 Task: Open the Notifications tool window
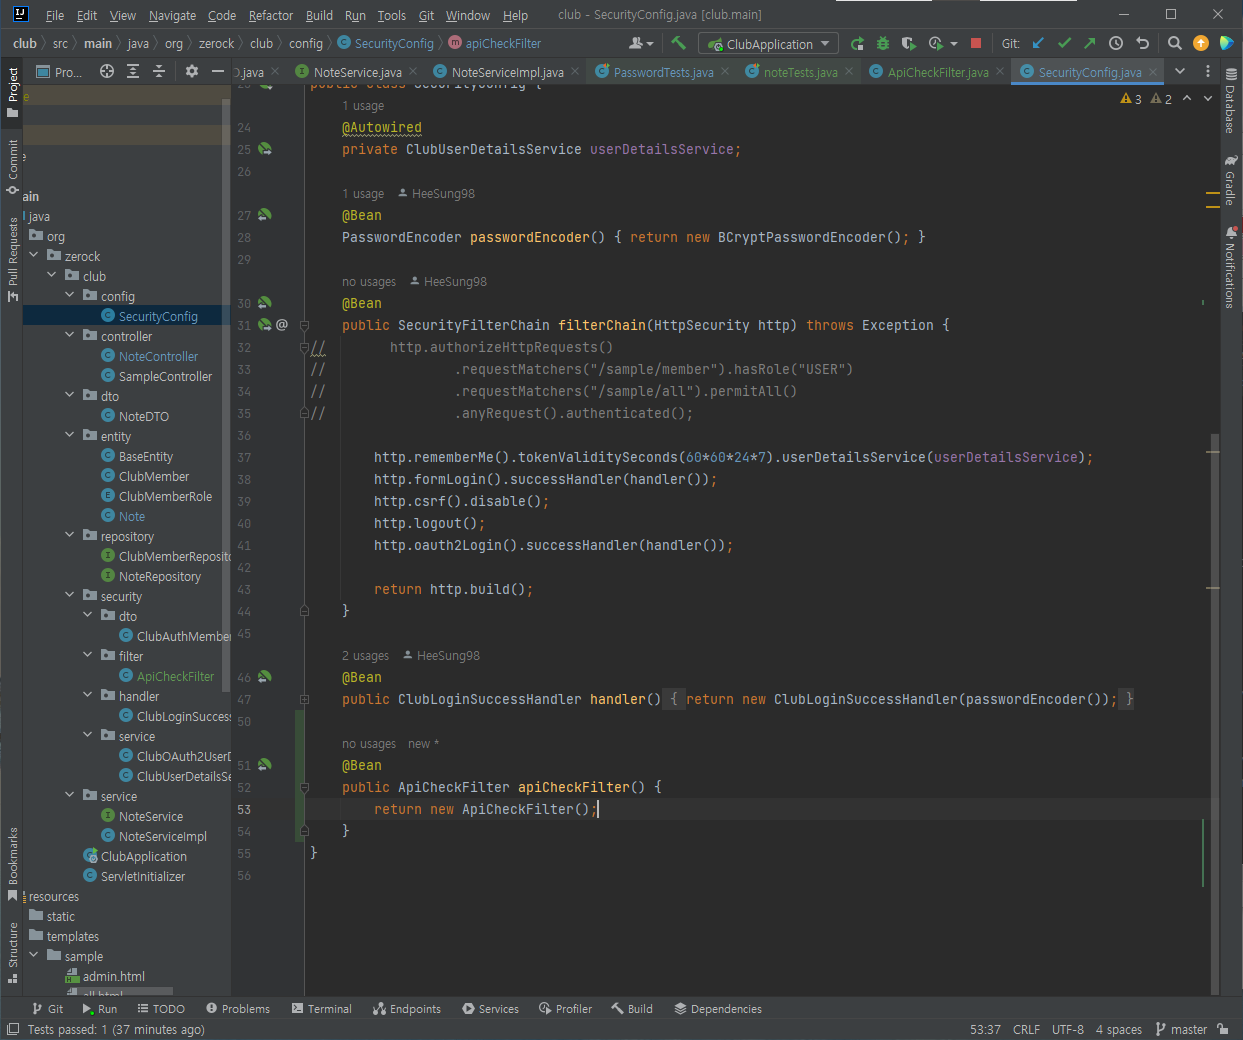tap(1231, 267)
